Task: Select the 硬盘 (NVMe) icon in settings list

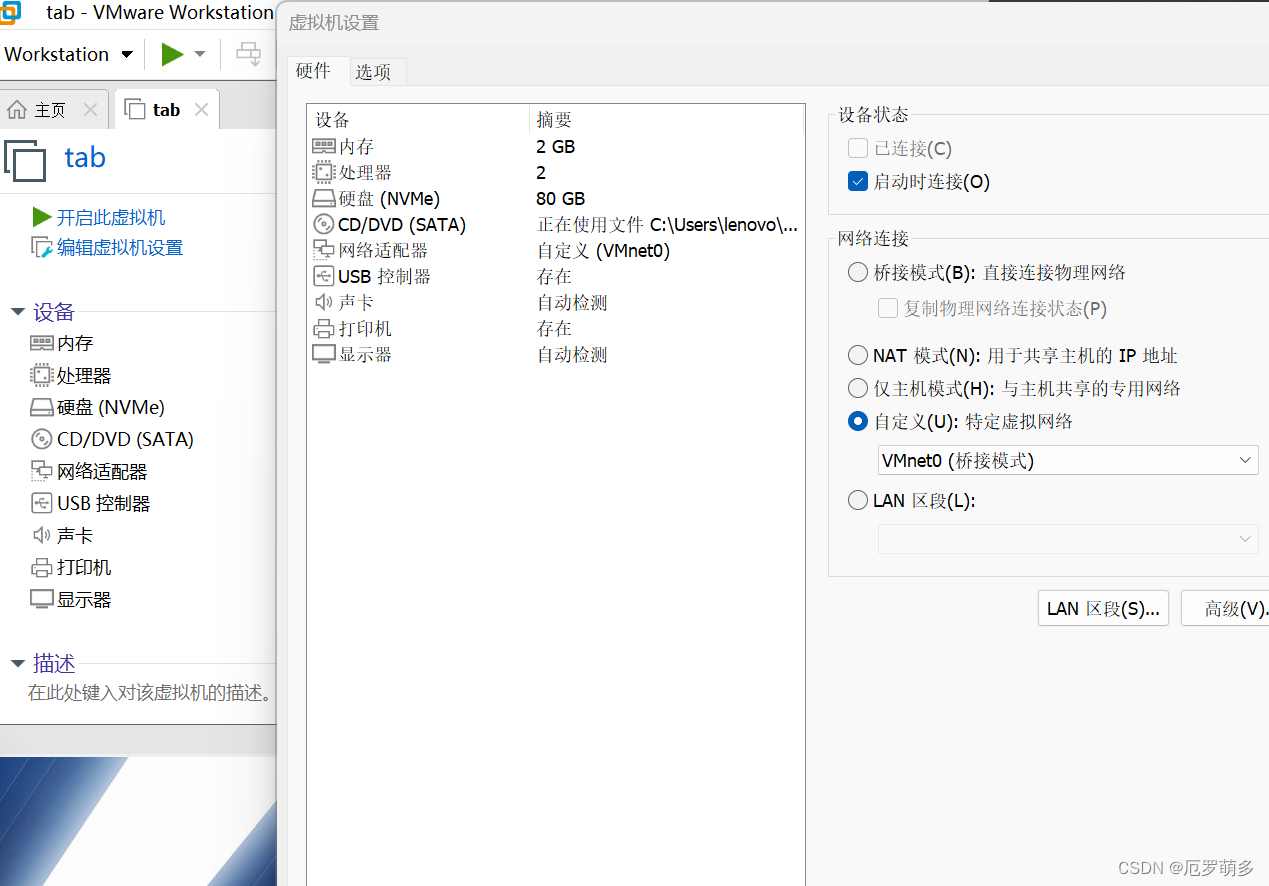Action: (x=323, y=198)
